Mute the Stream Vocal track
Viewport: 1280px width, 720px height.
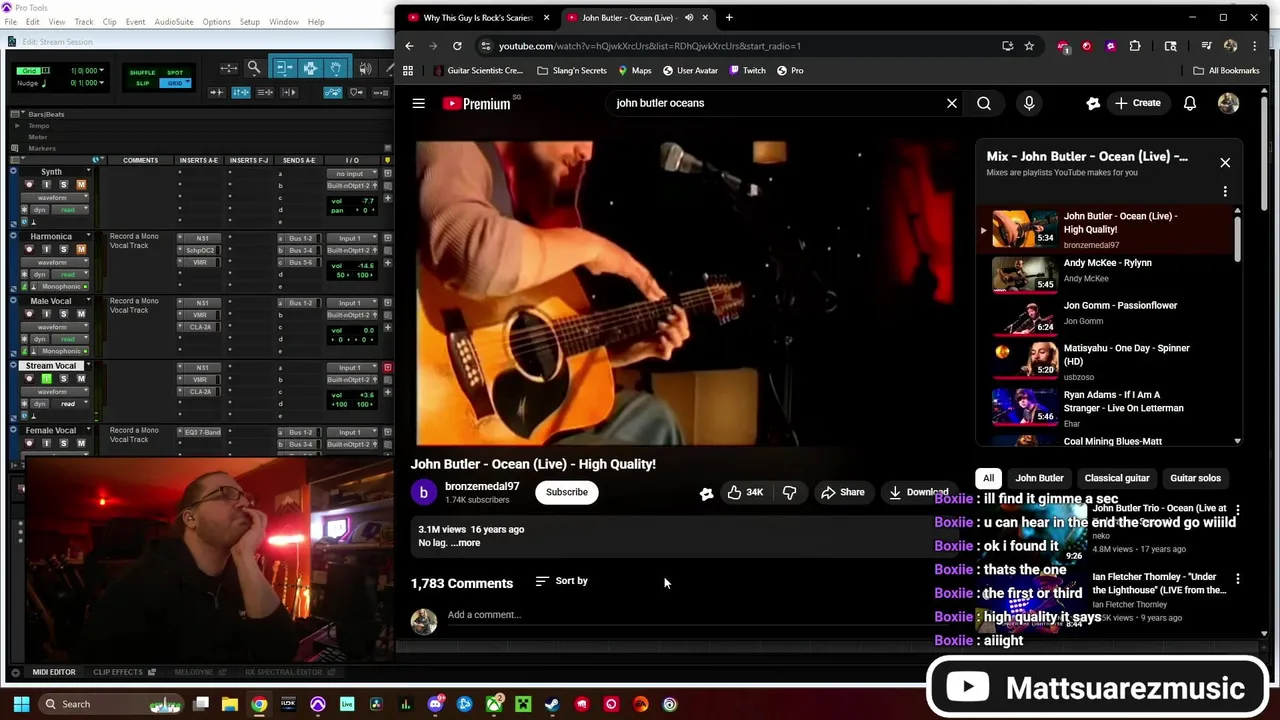click(x=81, y=379)
